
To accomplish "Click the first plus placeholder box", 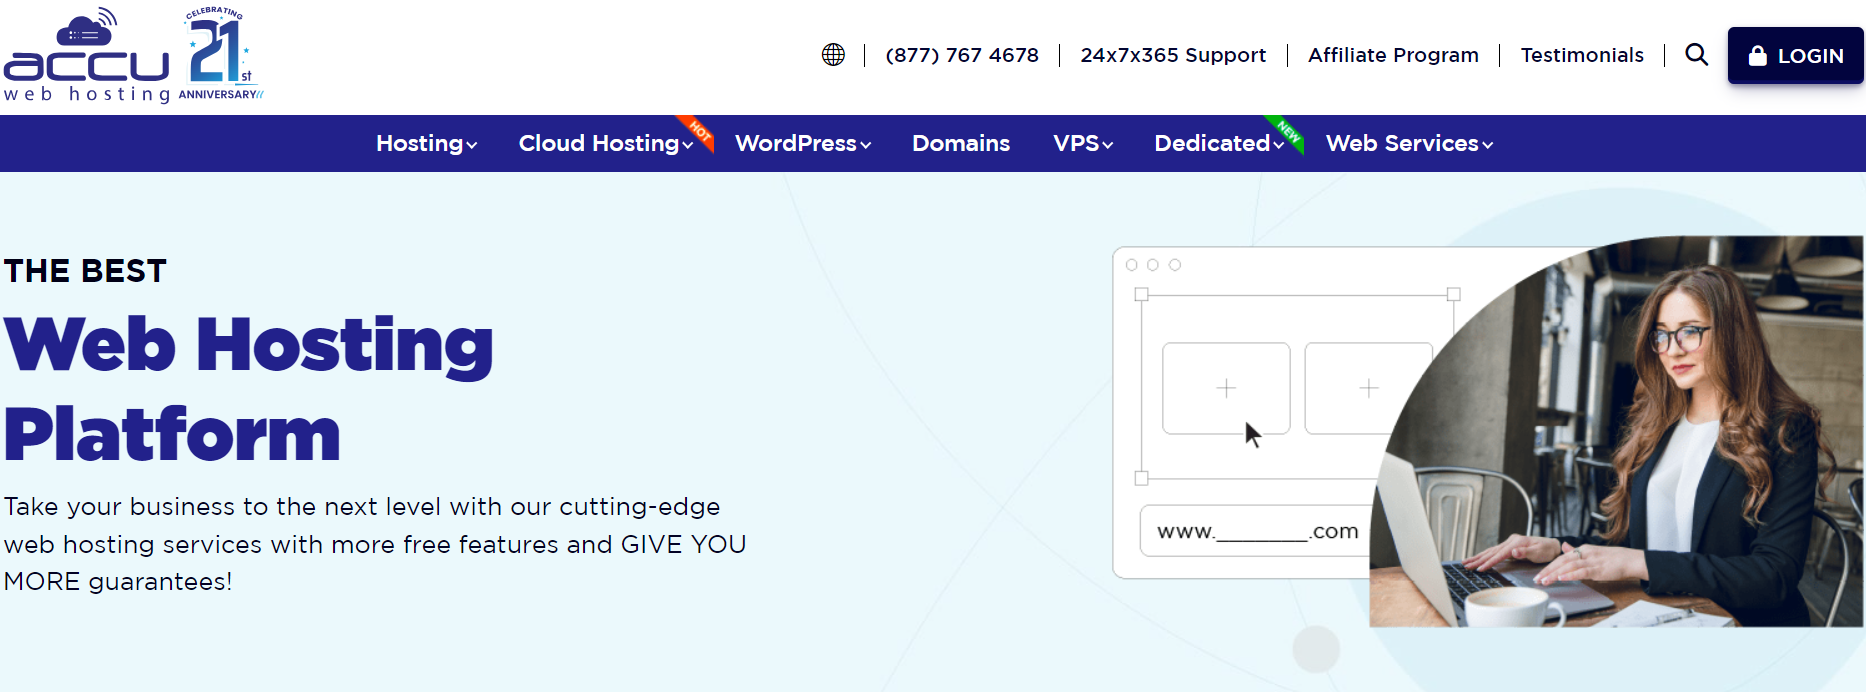I will pos(1226,388).
